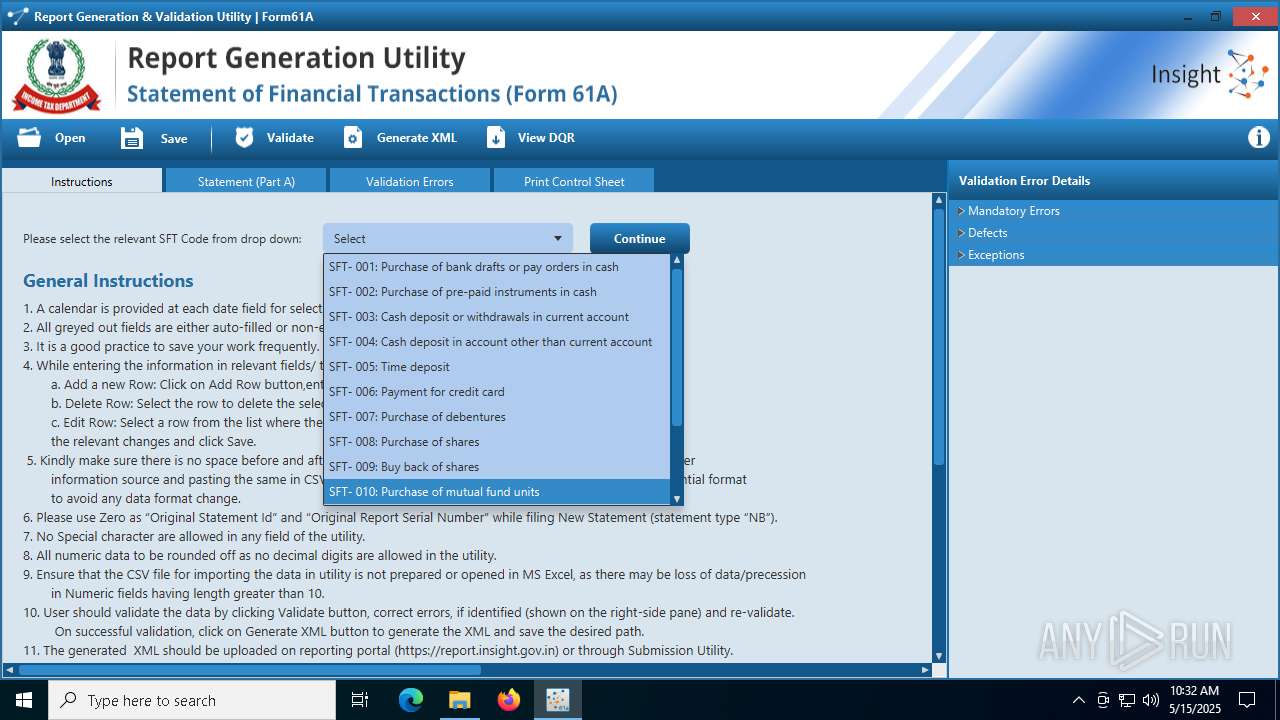This screenshot has width=1280, height=720.
Task: Click the Generate XML toolbar label
Action: pos(417,138)
